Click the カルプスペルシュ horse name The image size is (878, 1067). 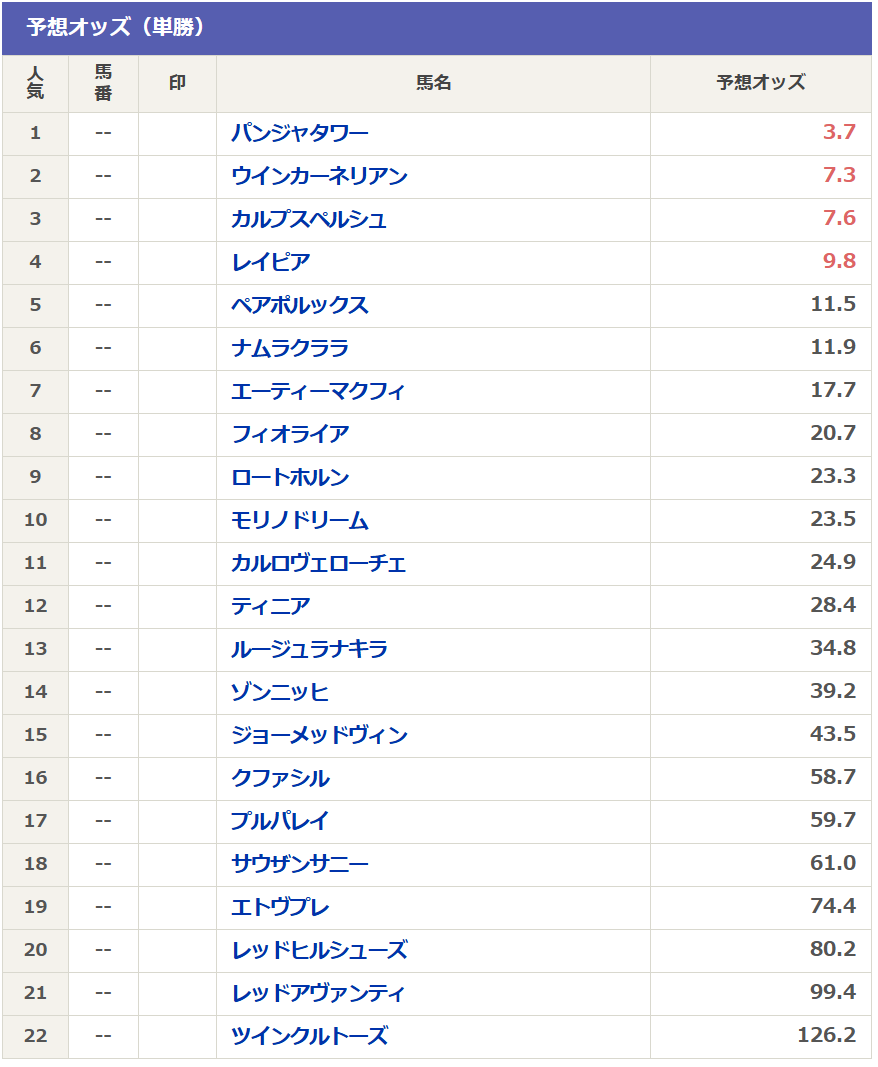pyautogui.click(x=309, y=218)
